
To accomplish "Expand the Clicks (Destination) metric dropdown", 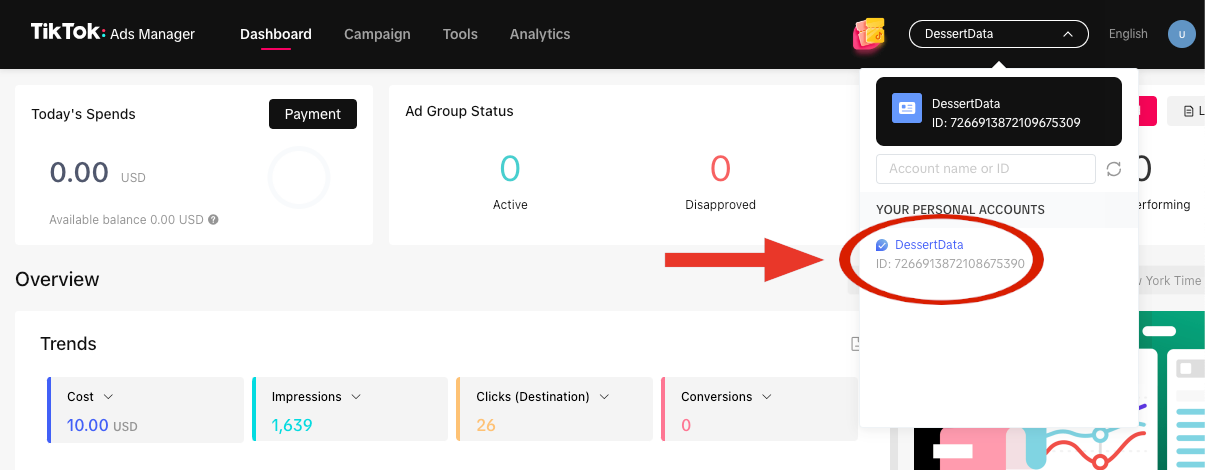I will click(604, 397).
